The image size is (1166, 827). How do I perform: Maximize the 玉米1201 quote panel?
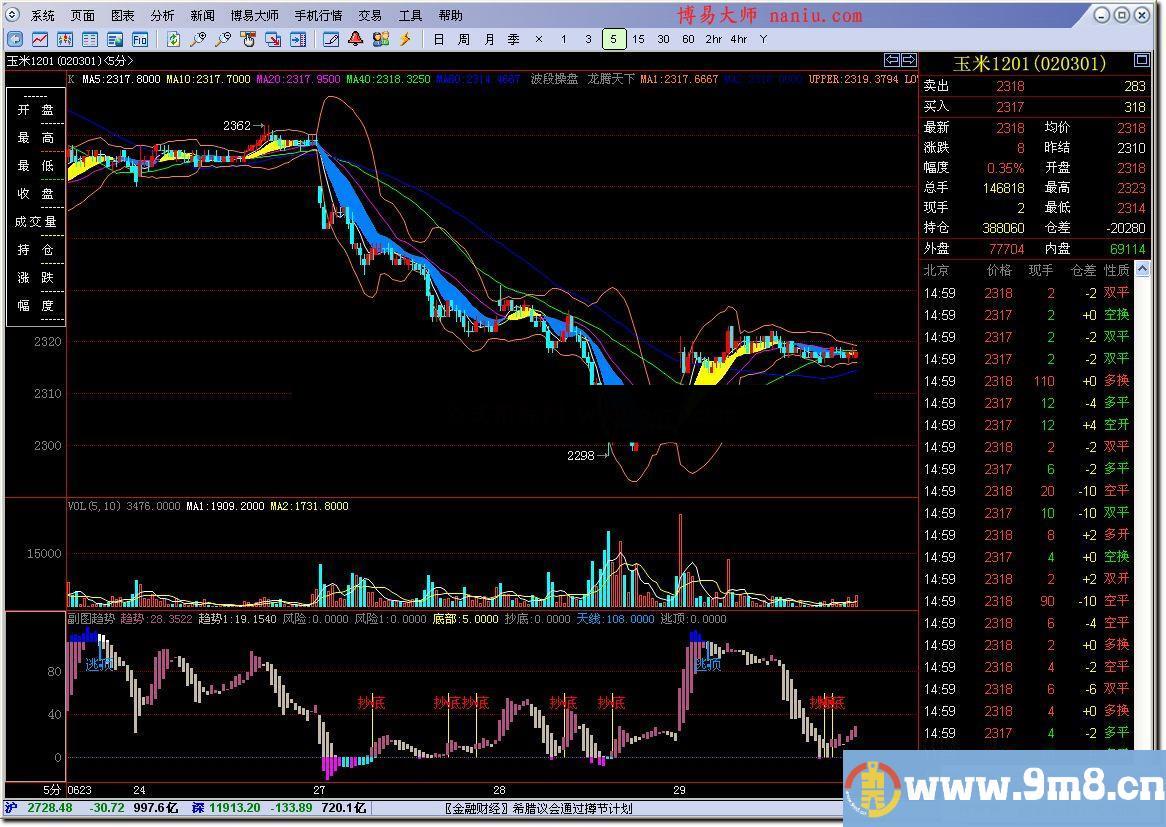(x=1143, y=61)
